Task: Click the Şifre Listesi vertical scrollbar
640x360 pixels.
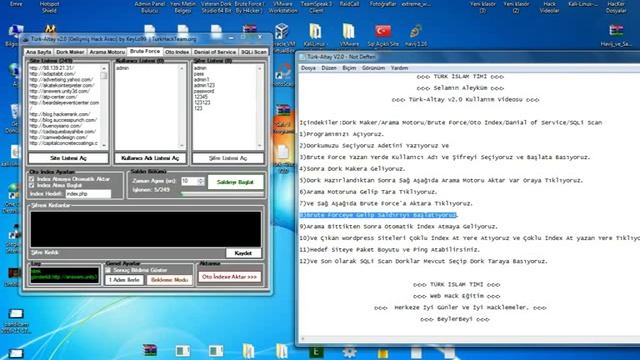Action: point(260,106)
